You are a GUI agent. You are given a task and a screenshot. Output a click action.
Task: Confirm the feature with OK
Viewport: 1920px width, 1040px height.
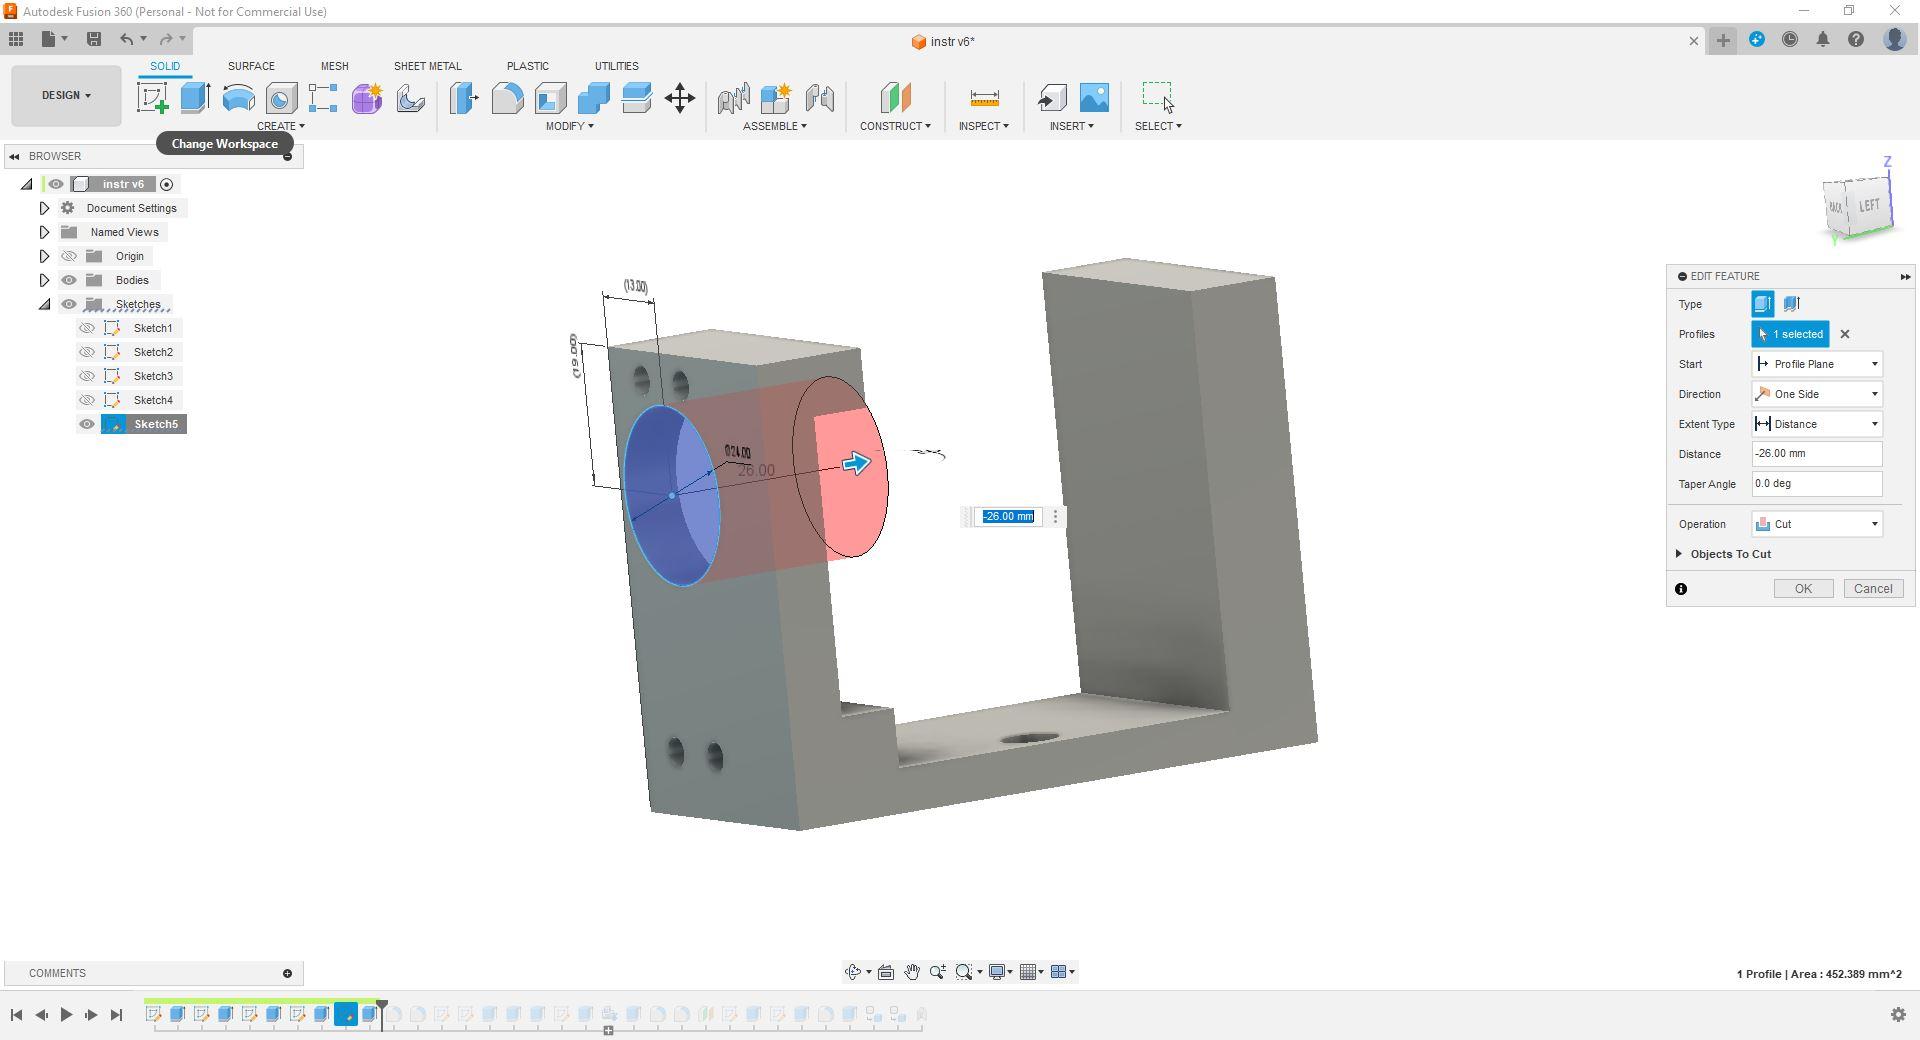(1803, 589)
